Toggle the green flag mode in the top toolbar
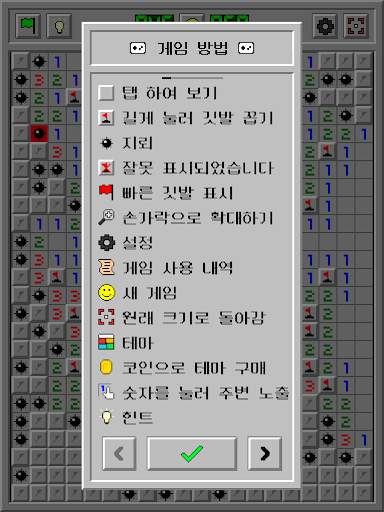This screenshot has height=512, width=384. pos(28,26)
